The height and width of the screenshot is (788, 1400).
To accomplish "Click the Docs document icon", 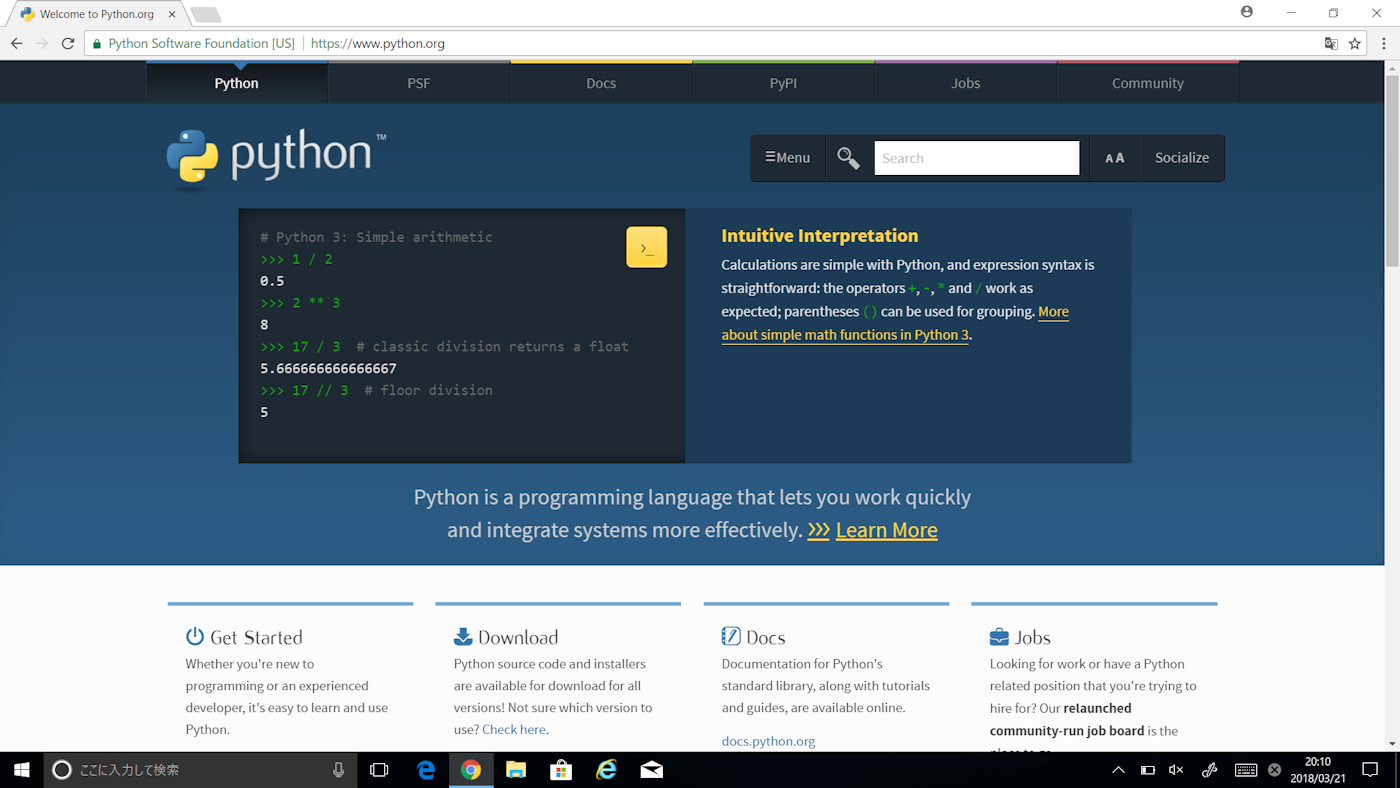I will point(731,637).
